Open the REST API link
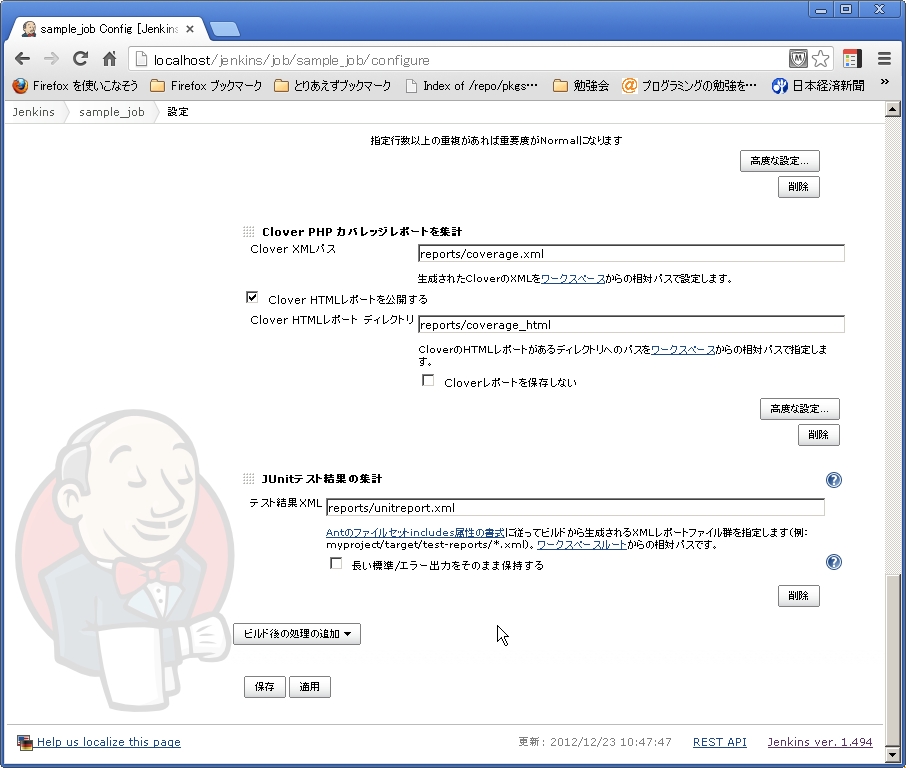The image size is (906, 768). (719, 742)
